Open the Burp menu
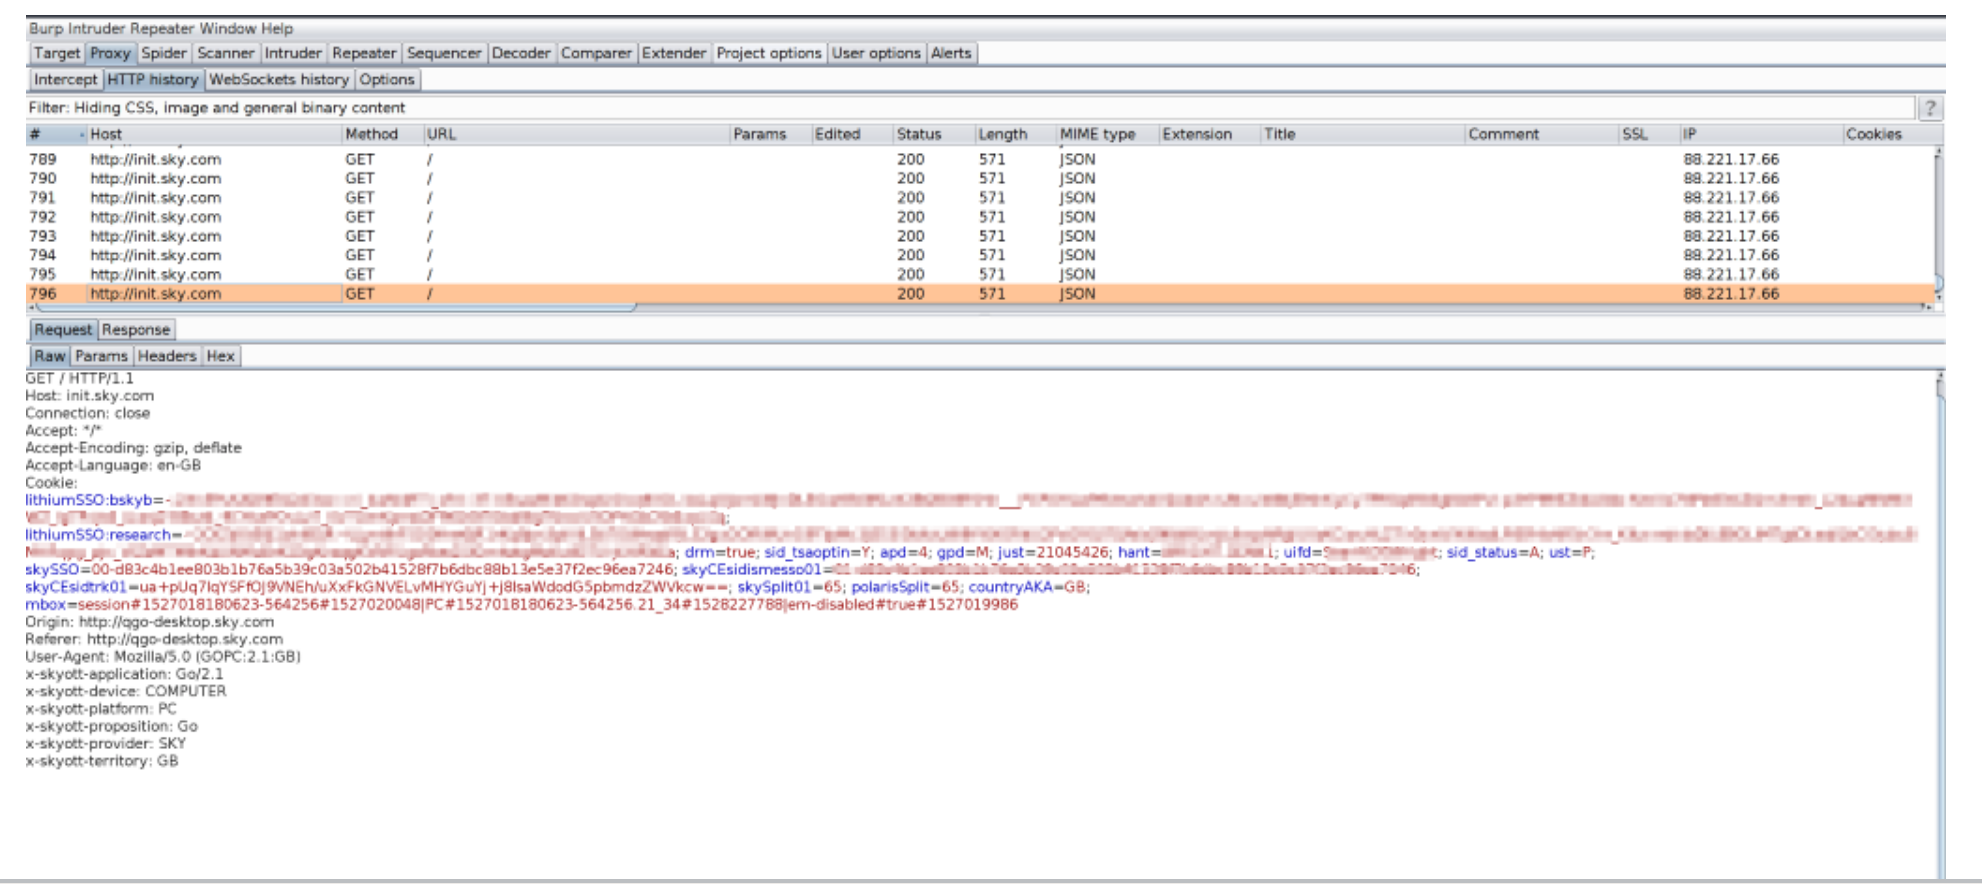The image size is (1982, 884). click(45, 28)
